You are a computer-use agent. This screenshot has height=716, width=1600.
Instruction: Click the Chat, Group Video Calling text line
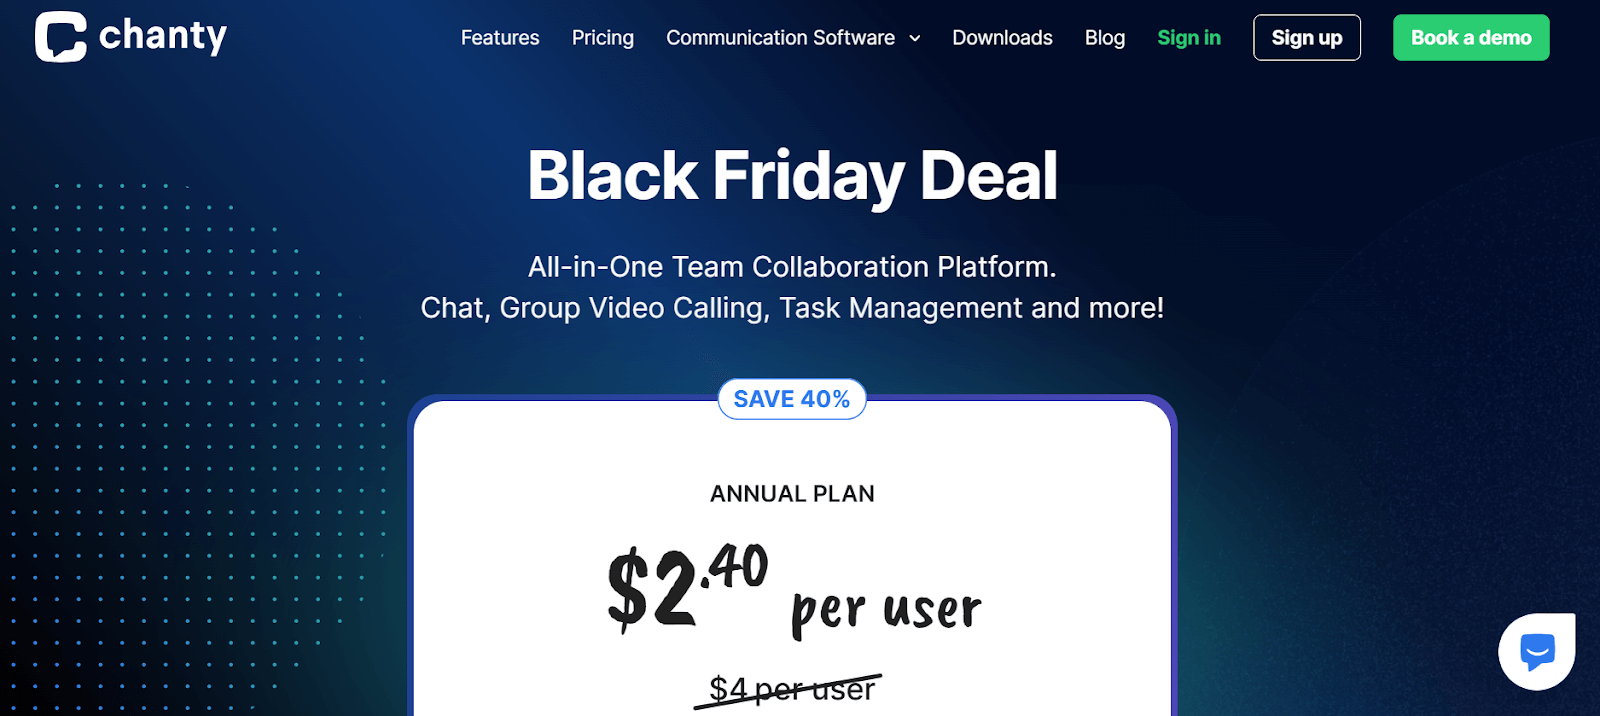(792, 308)
